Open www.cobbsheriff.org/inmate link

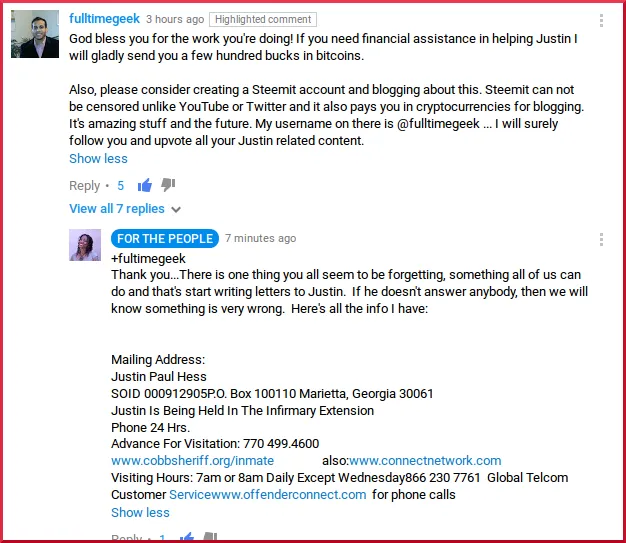(x=192, y=460)
